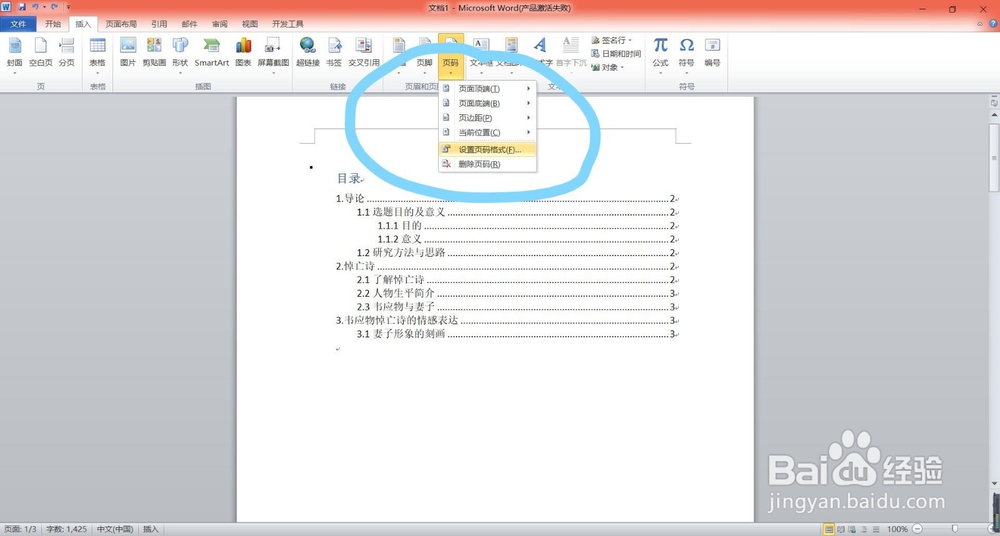
Task: Click the 100% zoom level button
Action: (897, 529)
